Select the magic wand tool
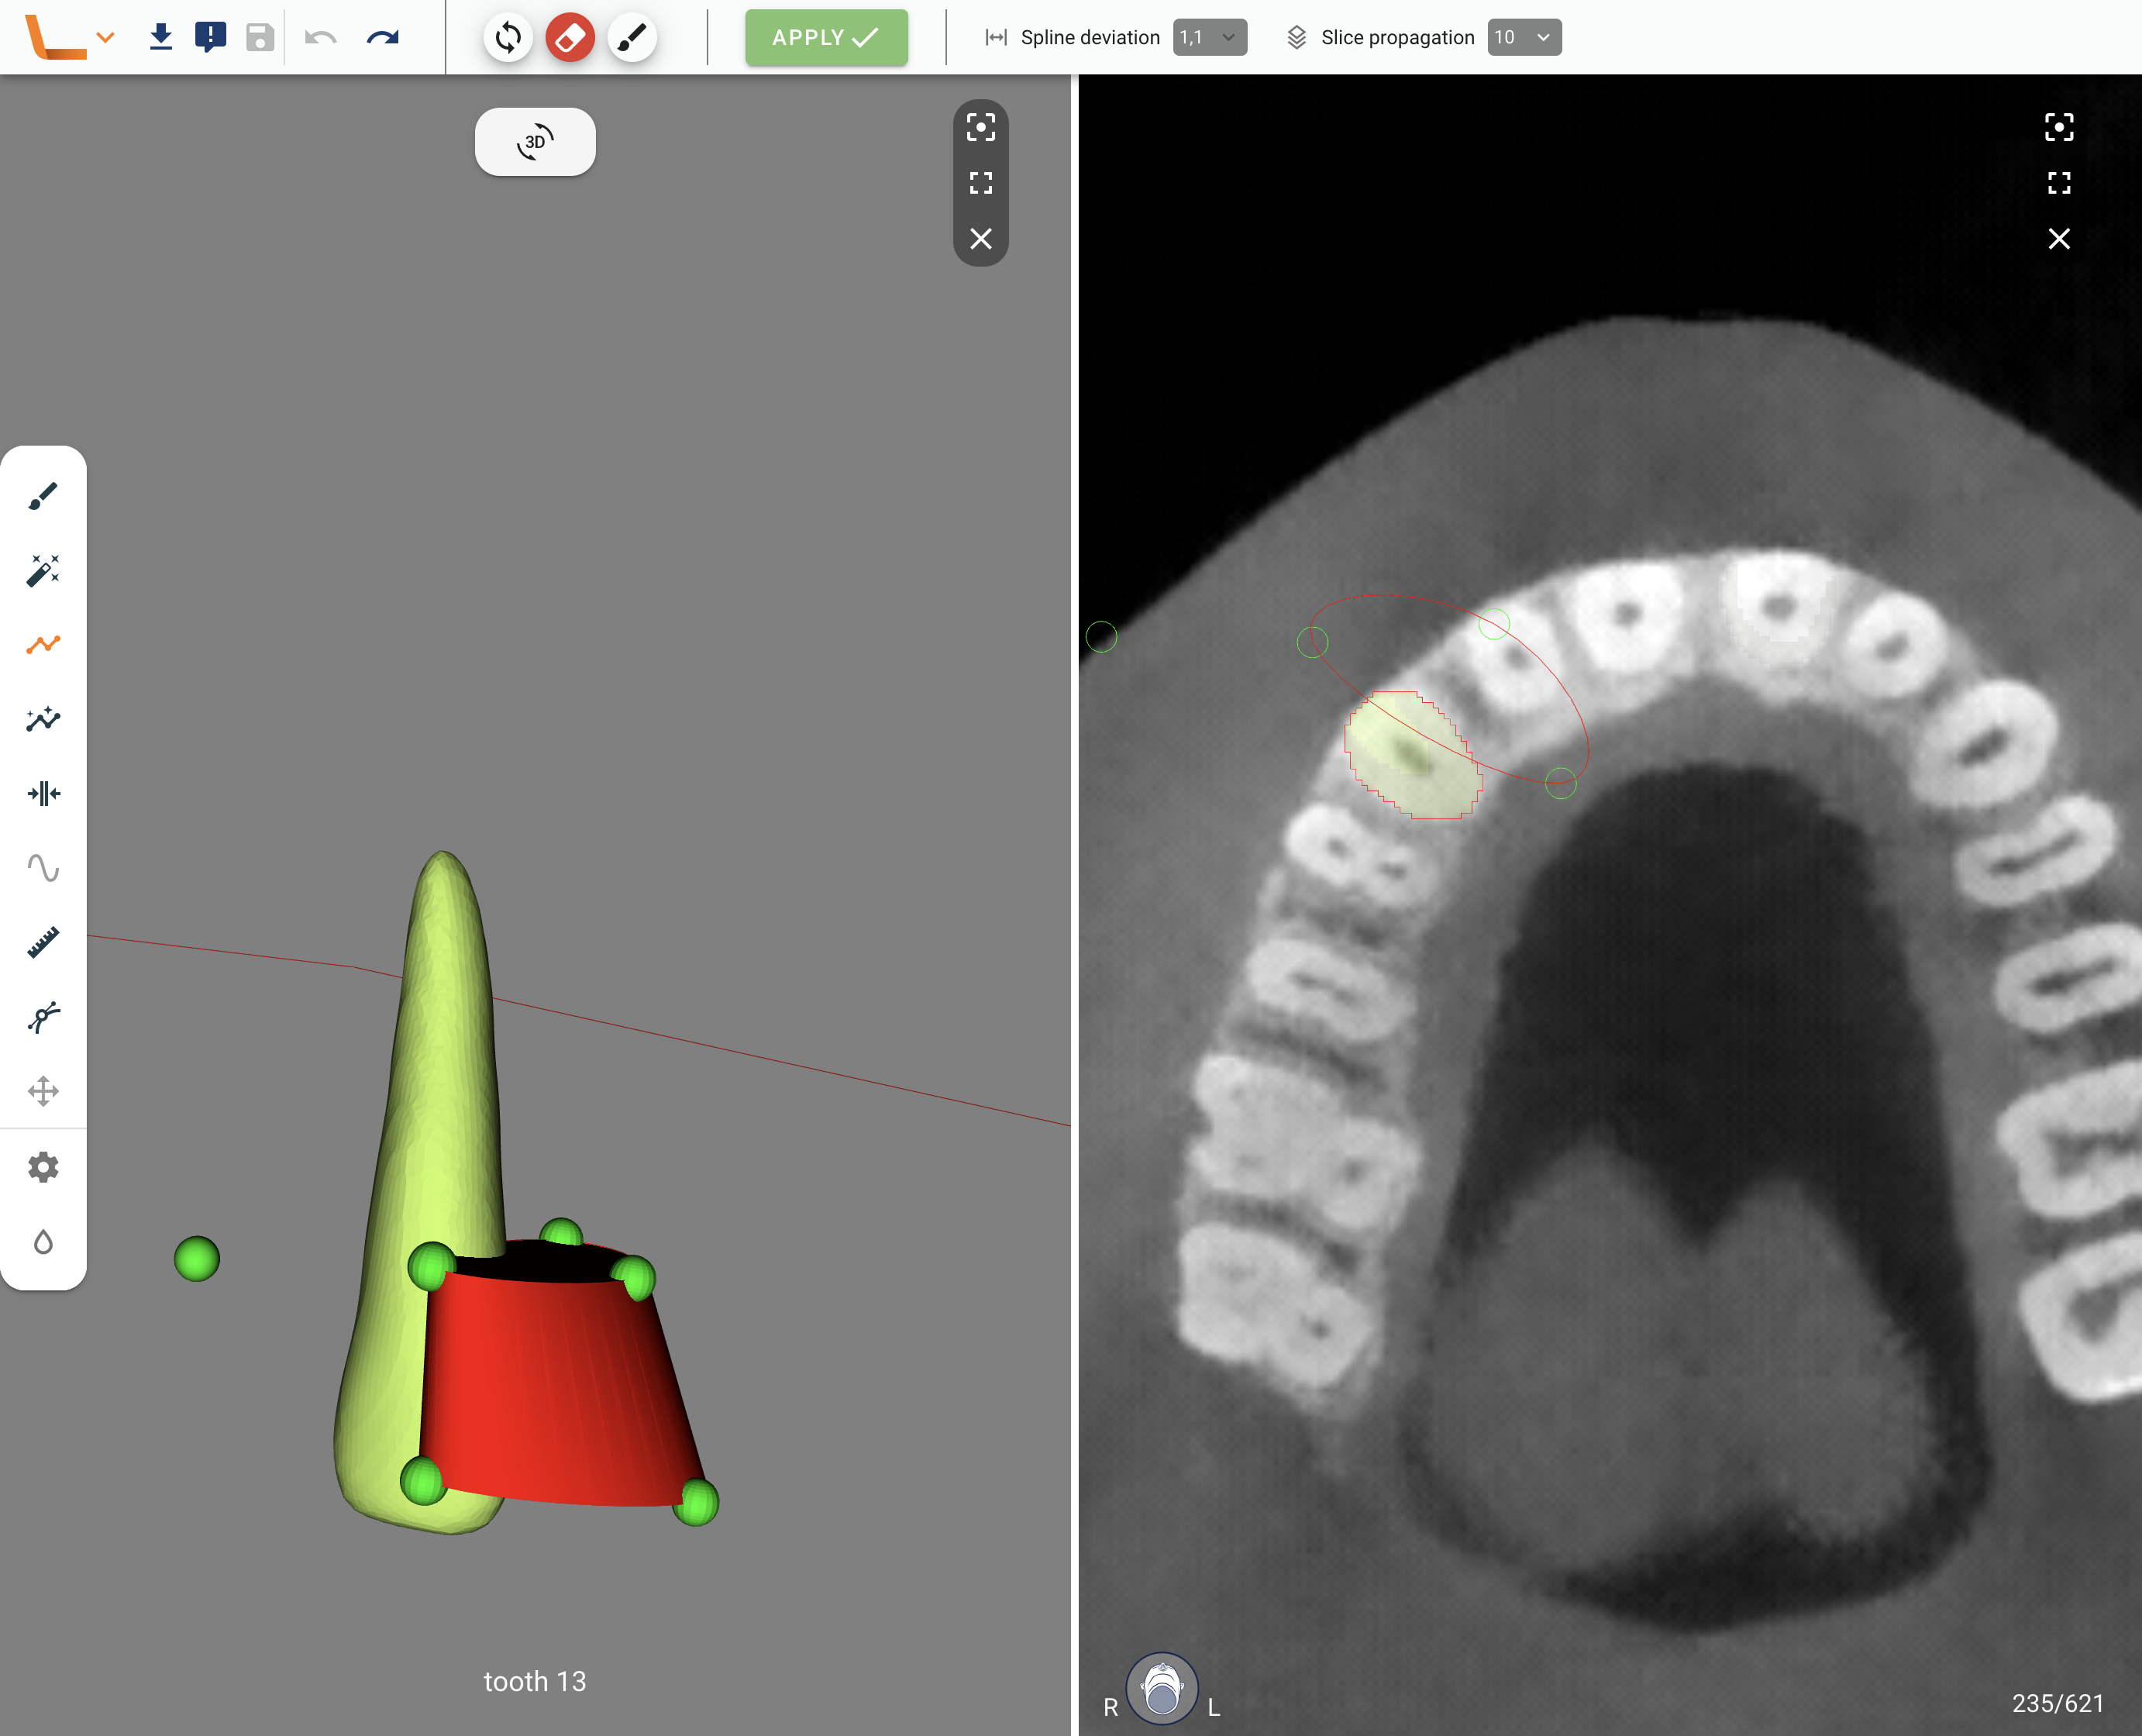 (43, 570)
